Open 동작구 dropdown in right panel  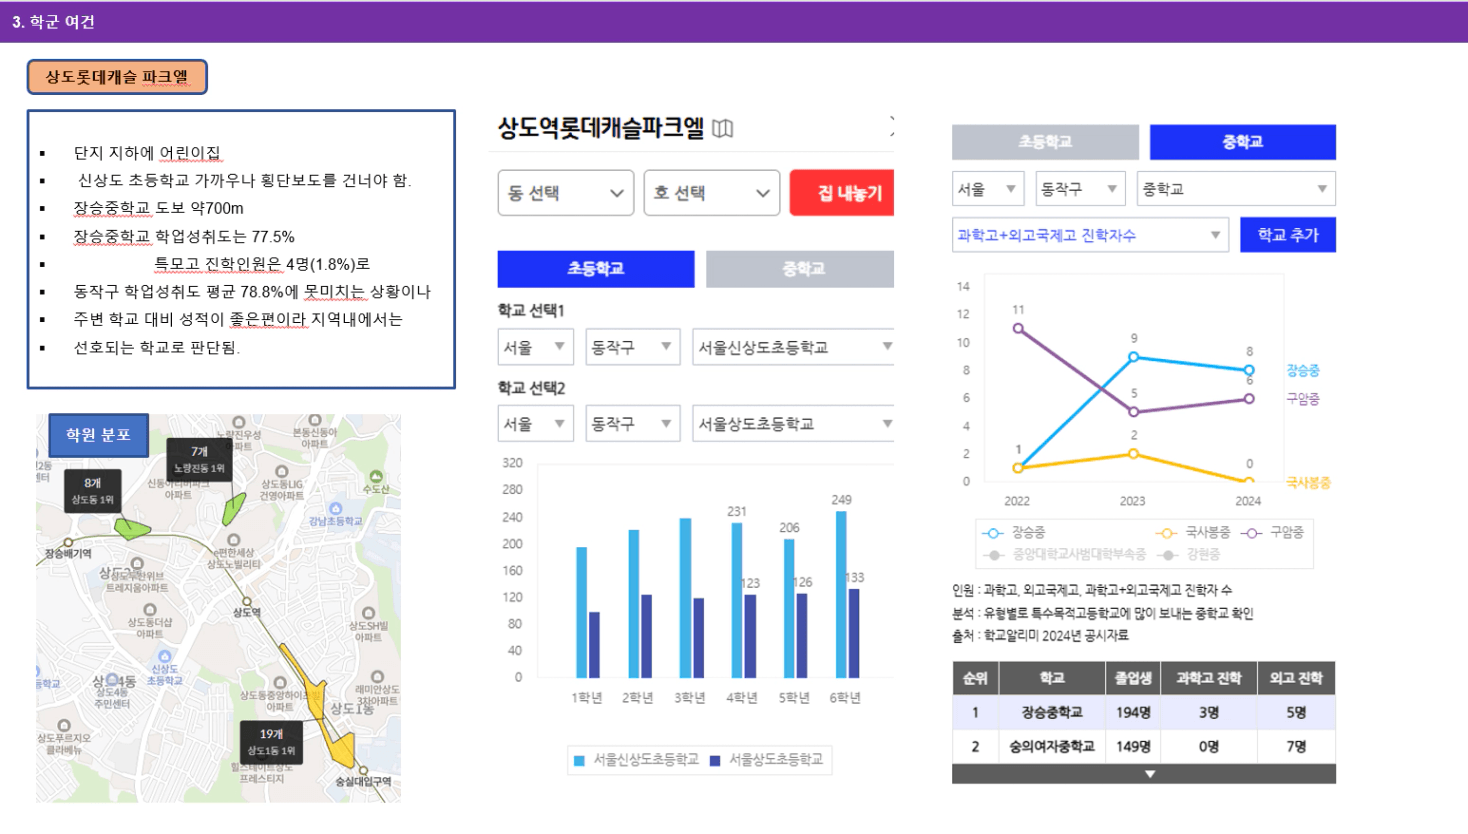[x=1080, y=189]
